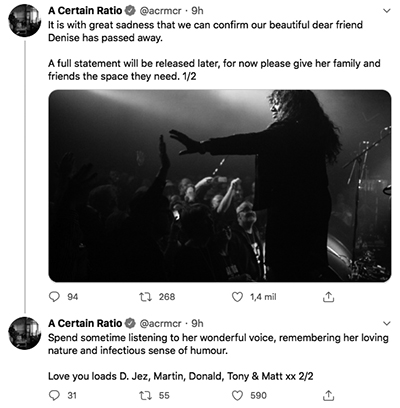Open the first tweet's chevron options menu
This screenshot has width=400, height=408.
387,11
